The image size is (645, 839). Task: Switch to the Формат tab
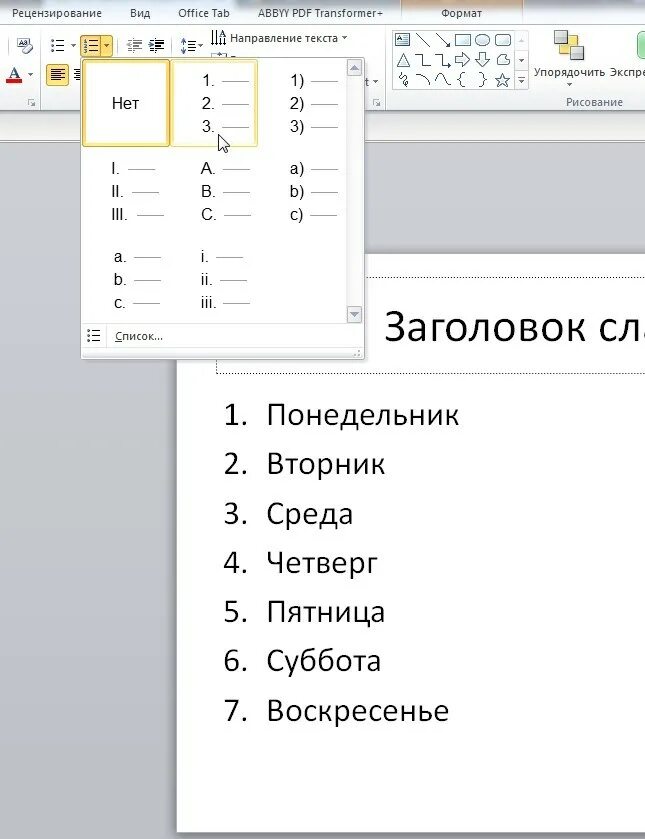(461, 13)
